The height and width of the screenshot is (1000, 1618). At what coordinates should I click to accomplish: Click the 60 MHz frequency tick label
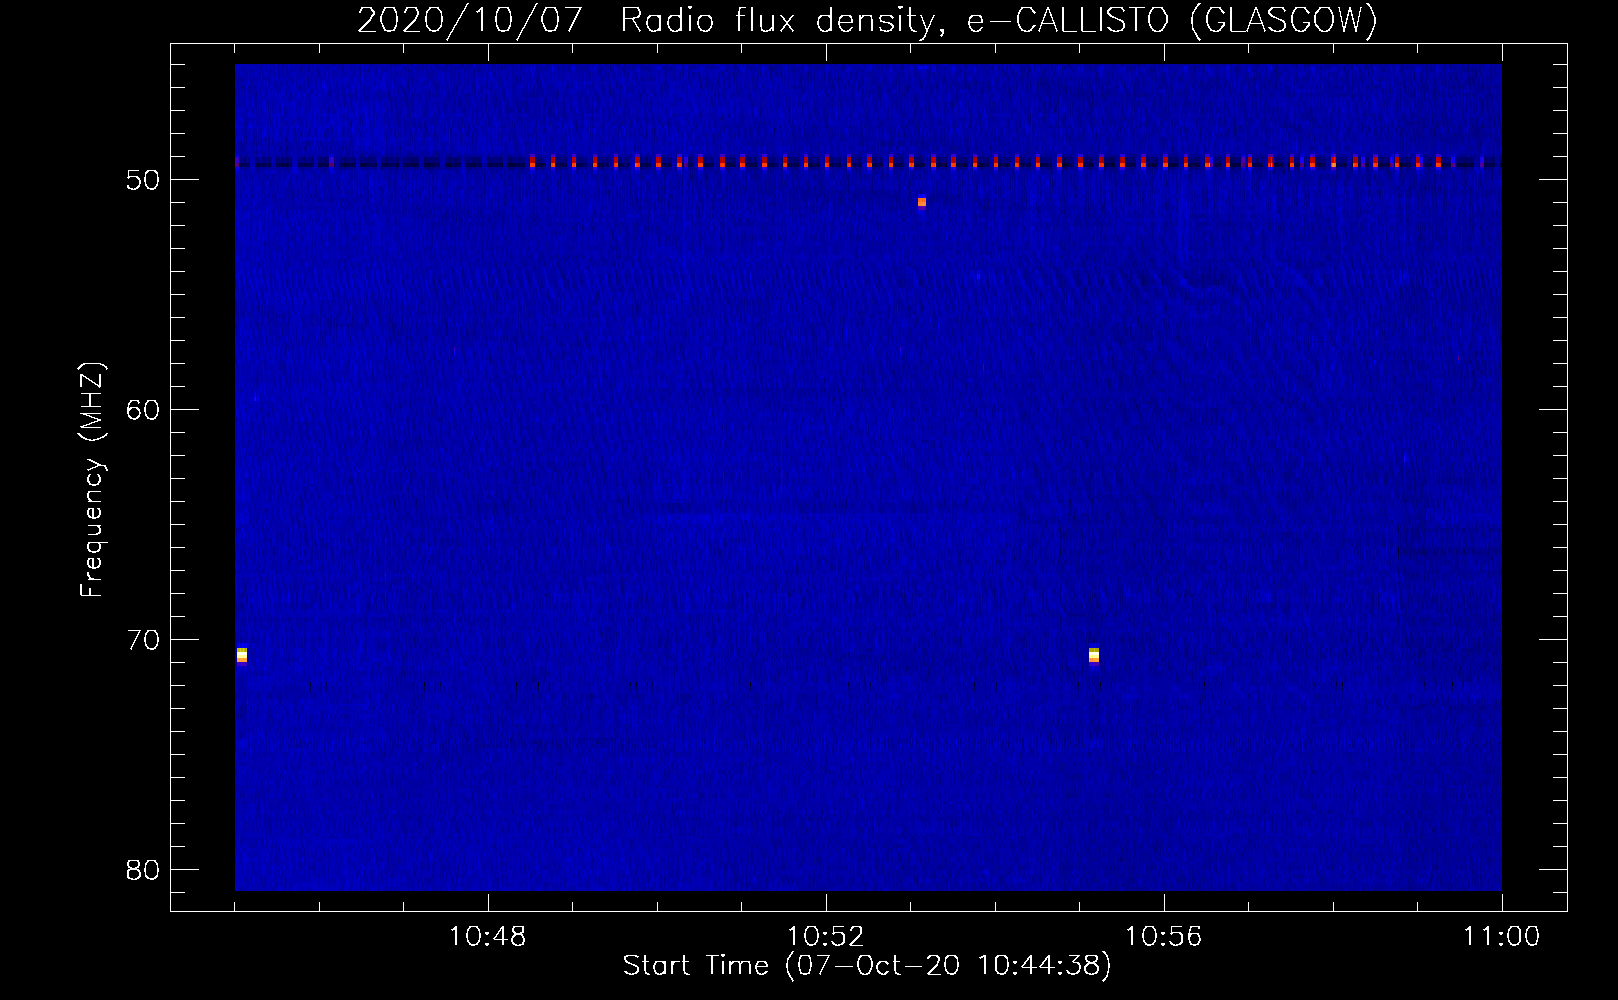pos(143,410)
